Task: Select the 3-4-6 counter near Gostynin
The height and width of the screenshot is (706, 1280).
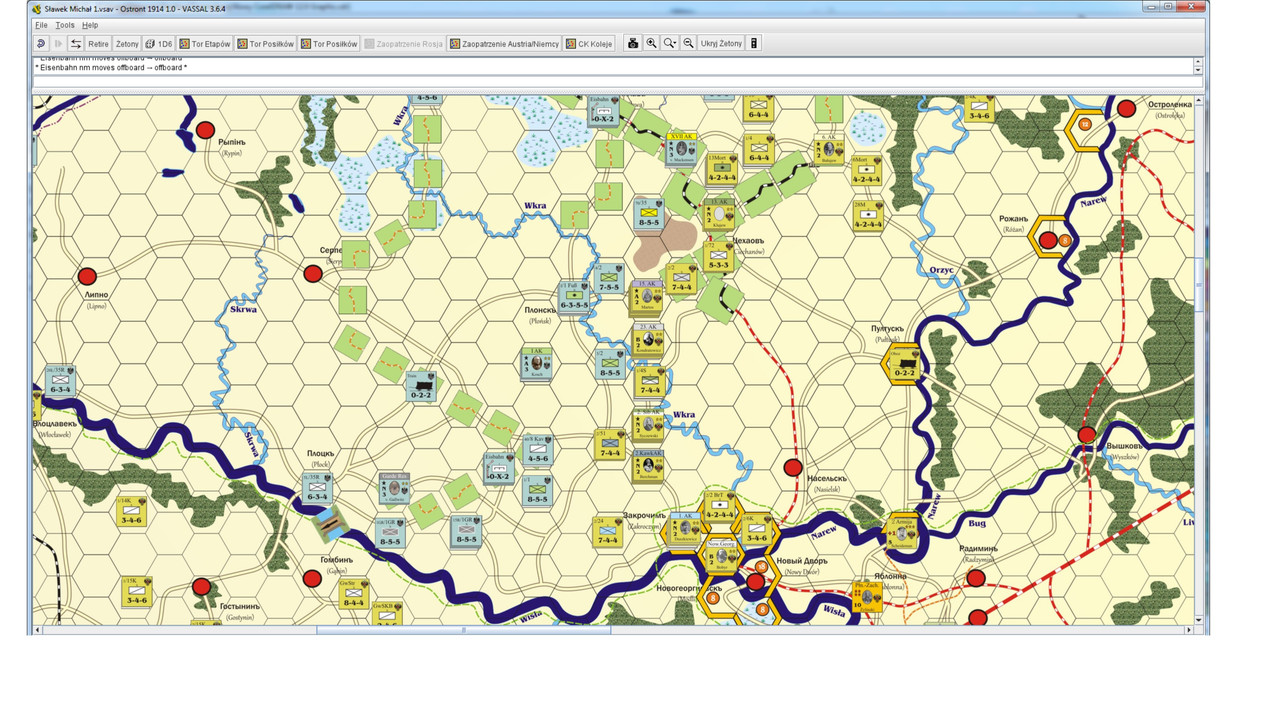Action: pyautogui.click(x=135, y=592)
